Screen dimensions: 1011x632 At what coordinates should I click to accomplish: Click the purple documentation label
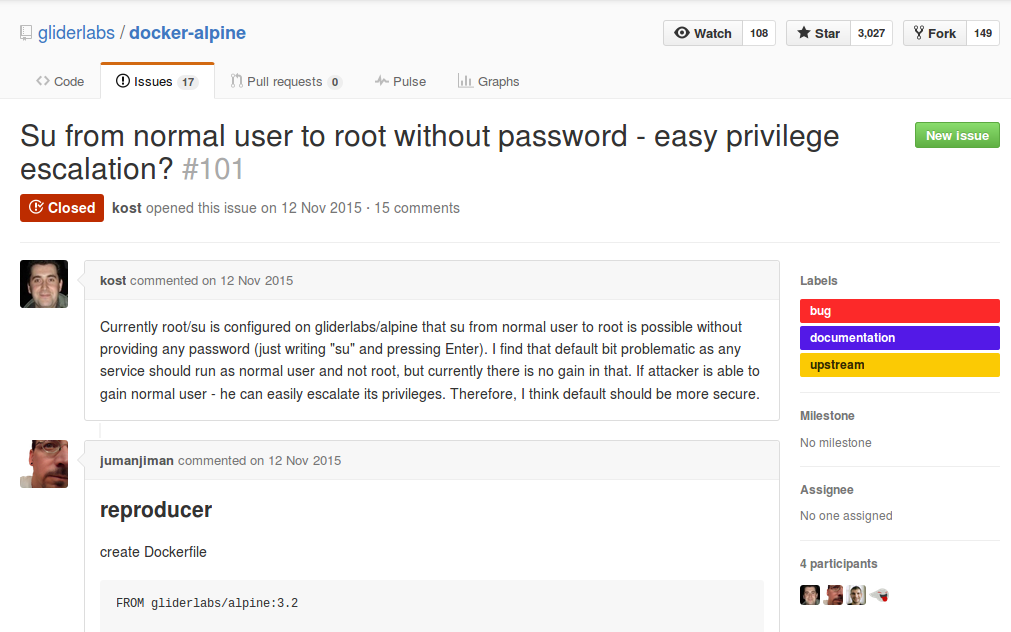pos(899,338)
